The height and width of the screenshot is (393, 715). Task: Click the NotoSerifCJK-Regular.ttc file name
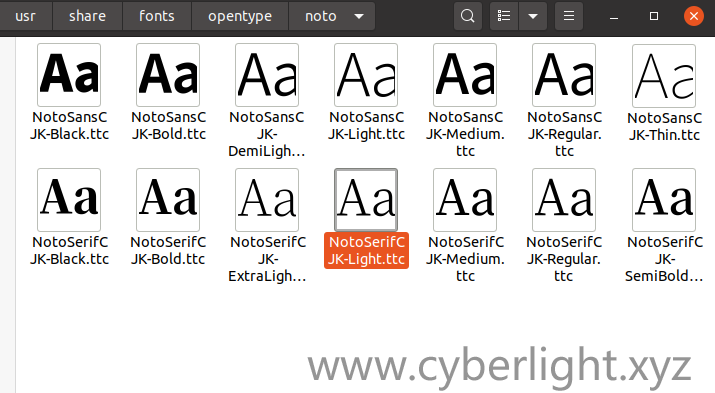coord(564,259)
